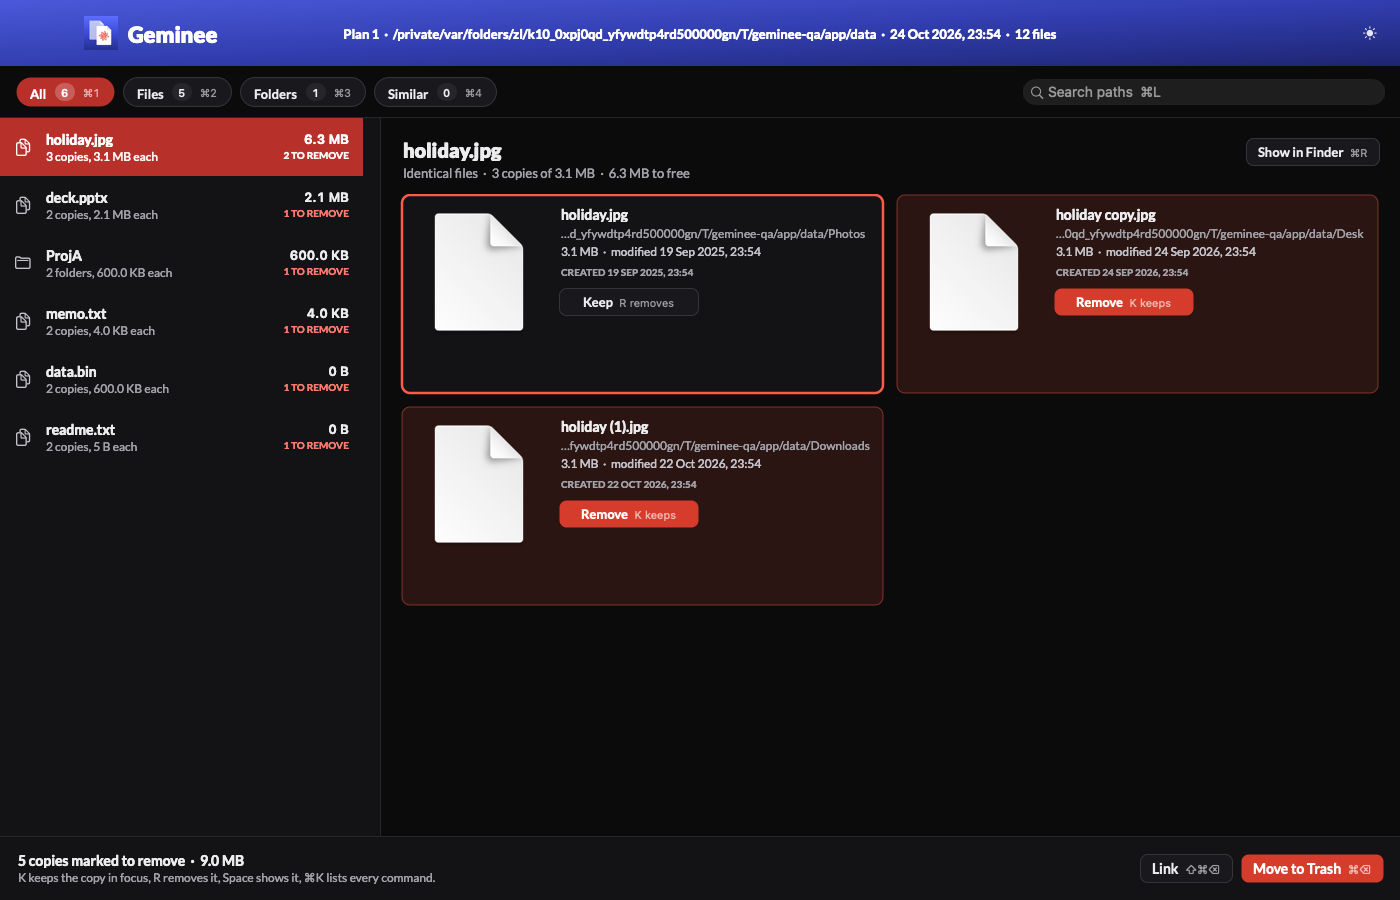Click the Geminee app logo icon

101,34
